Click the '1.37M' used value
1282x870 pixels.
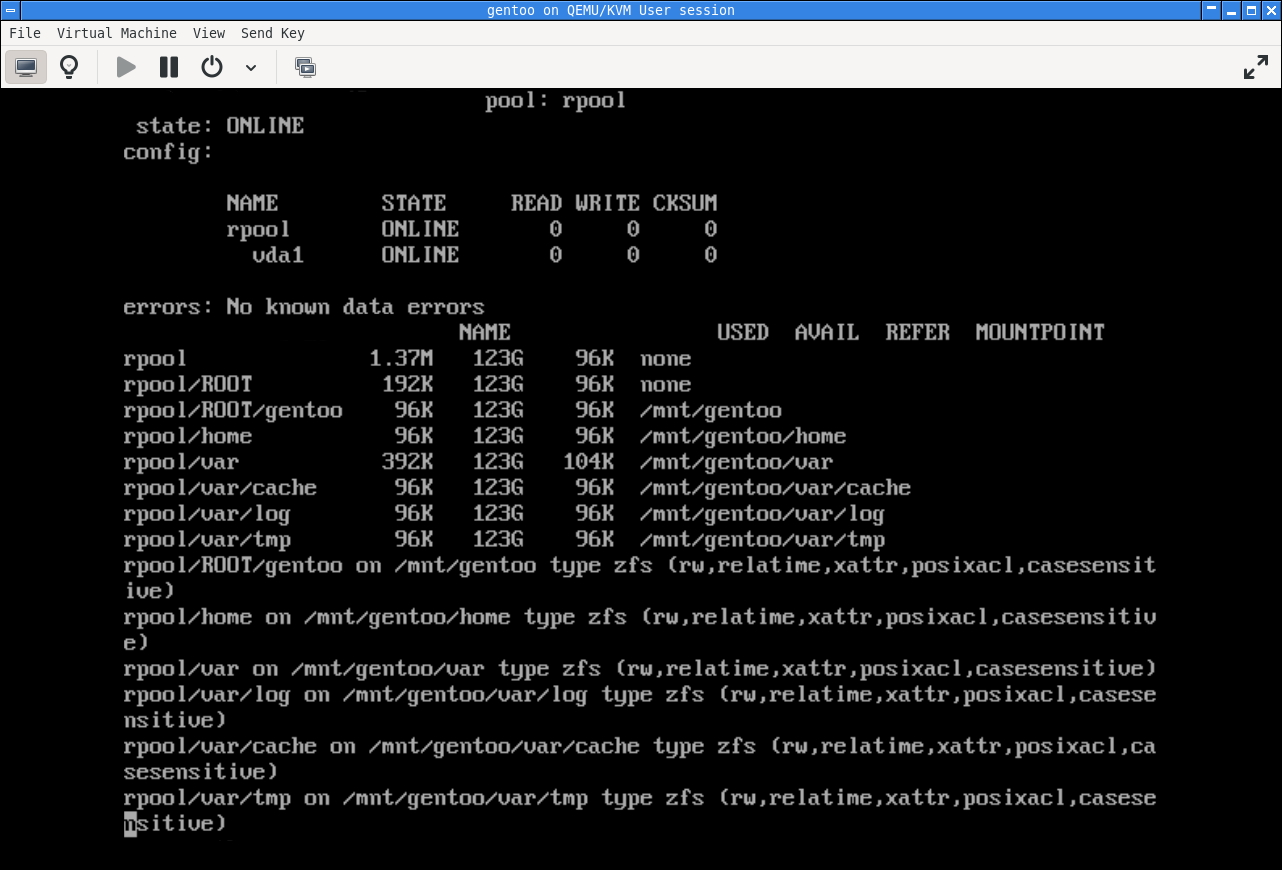(x=401, y=359)
